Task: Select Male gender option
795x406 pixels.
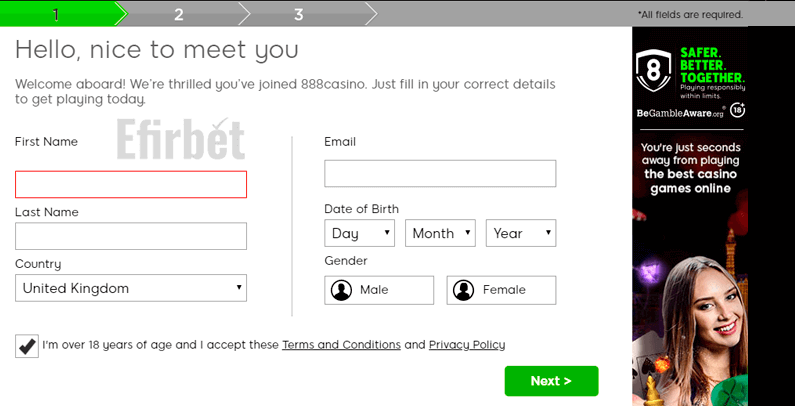Action: tap(380, 290)
